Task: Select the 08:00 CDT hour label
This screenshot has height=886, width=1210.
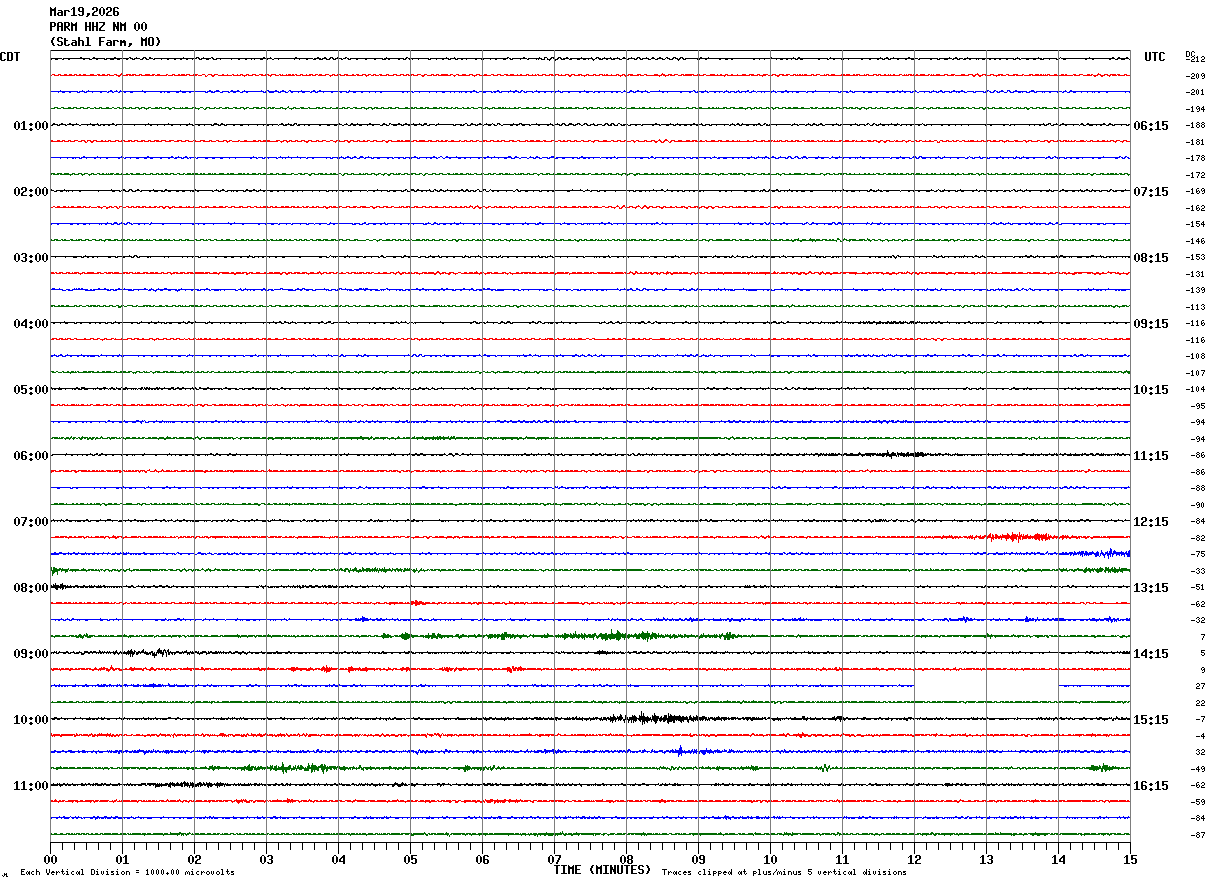Action: coord(31,588)
